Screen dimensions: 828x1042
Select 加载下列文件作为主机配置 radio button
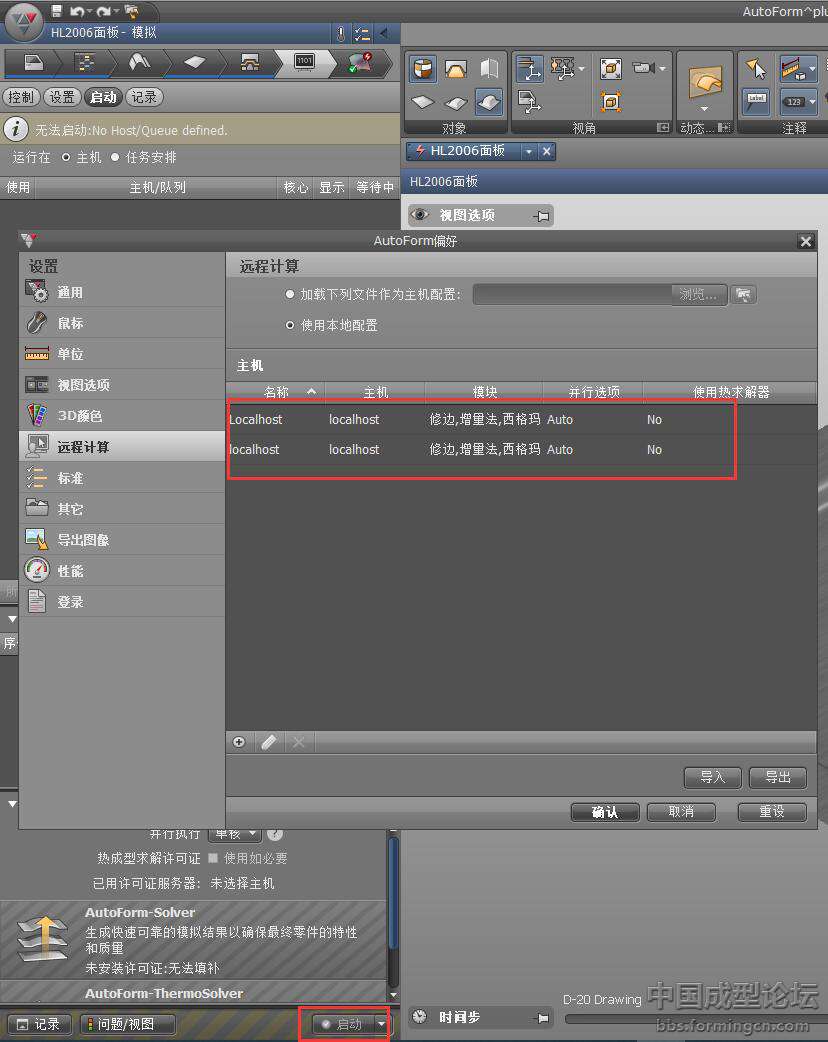tap(290, 295)
